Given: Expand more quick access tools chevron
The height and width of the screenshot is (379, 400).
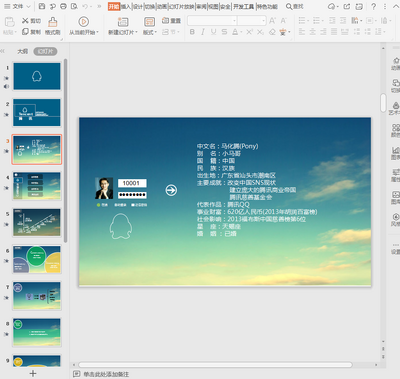Looking at the screenshot, I should (x=99, y=6).
